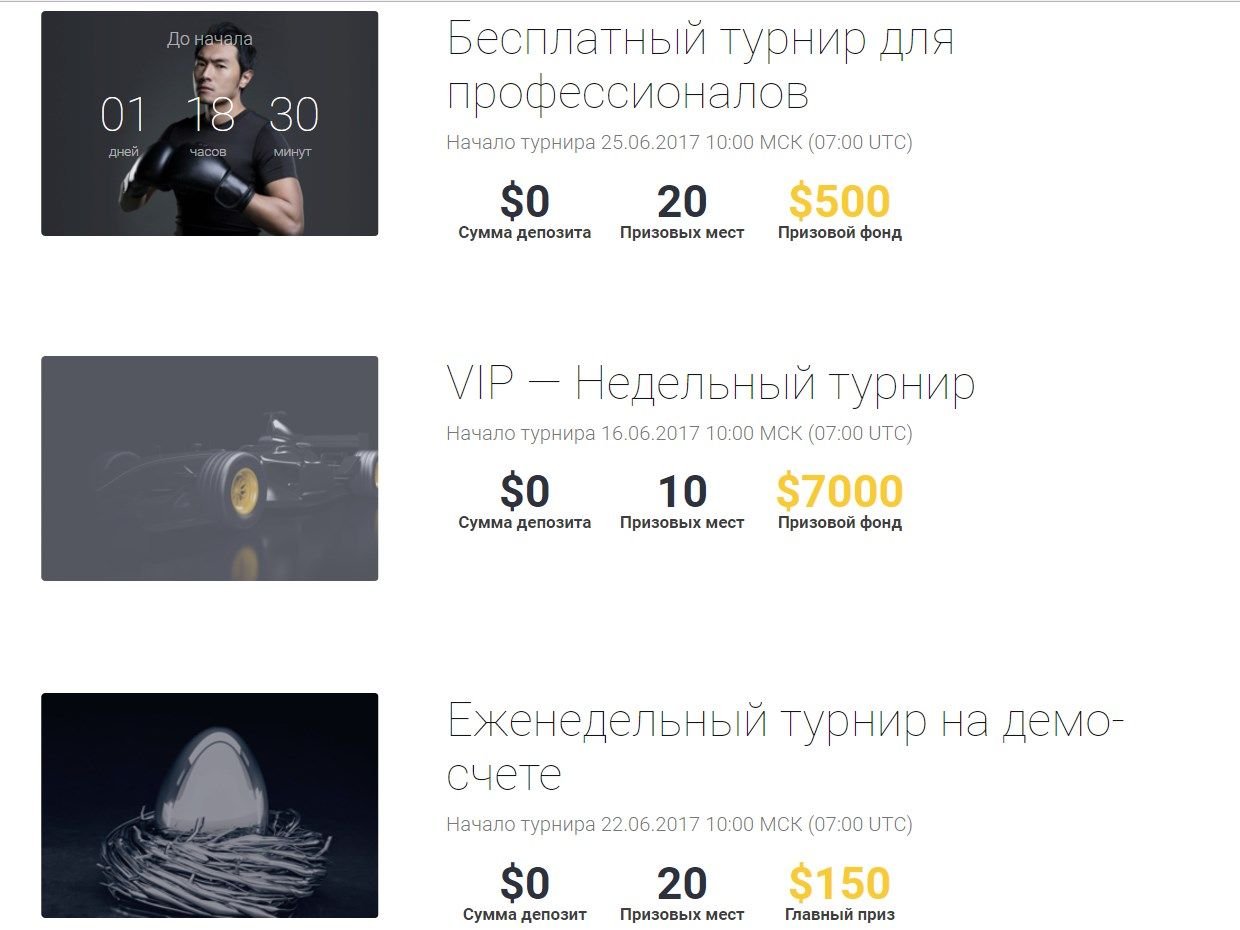Click the 'Главный приз' label
This screenshot has height=930, width=1240.
[x=840, y=914]
